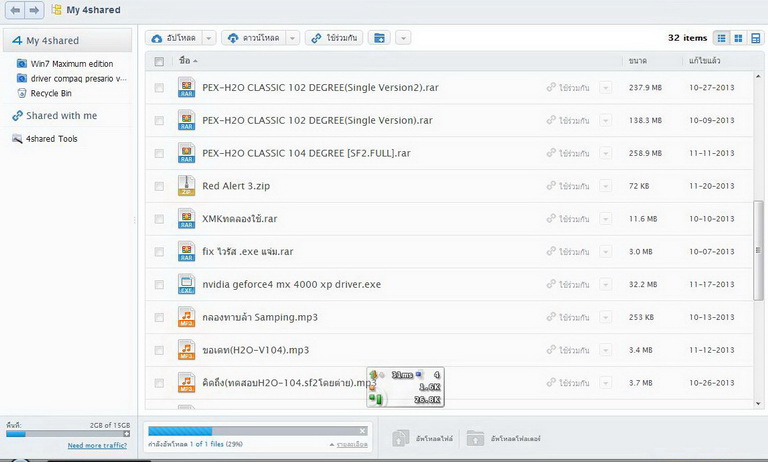This screenshot has height=462, width=768.
Task: Open Win7 Maximum edition folder in sidebar
Action: point(72,64)
